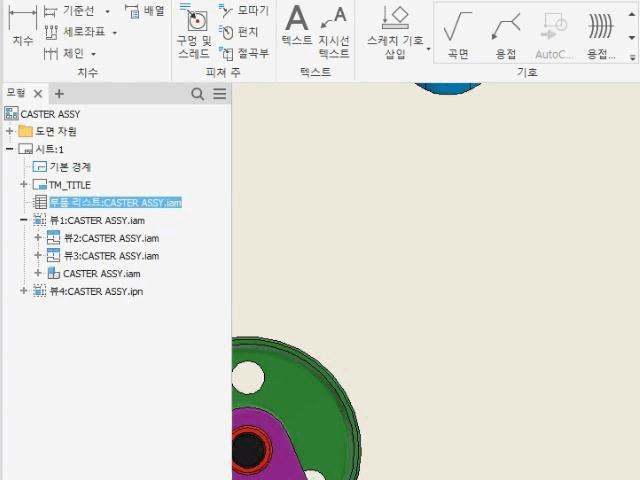
Task: Click the 체인 chain dimension icon
Action: click(x=51, y=53)
